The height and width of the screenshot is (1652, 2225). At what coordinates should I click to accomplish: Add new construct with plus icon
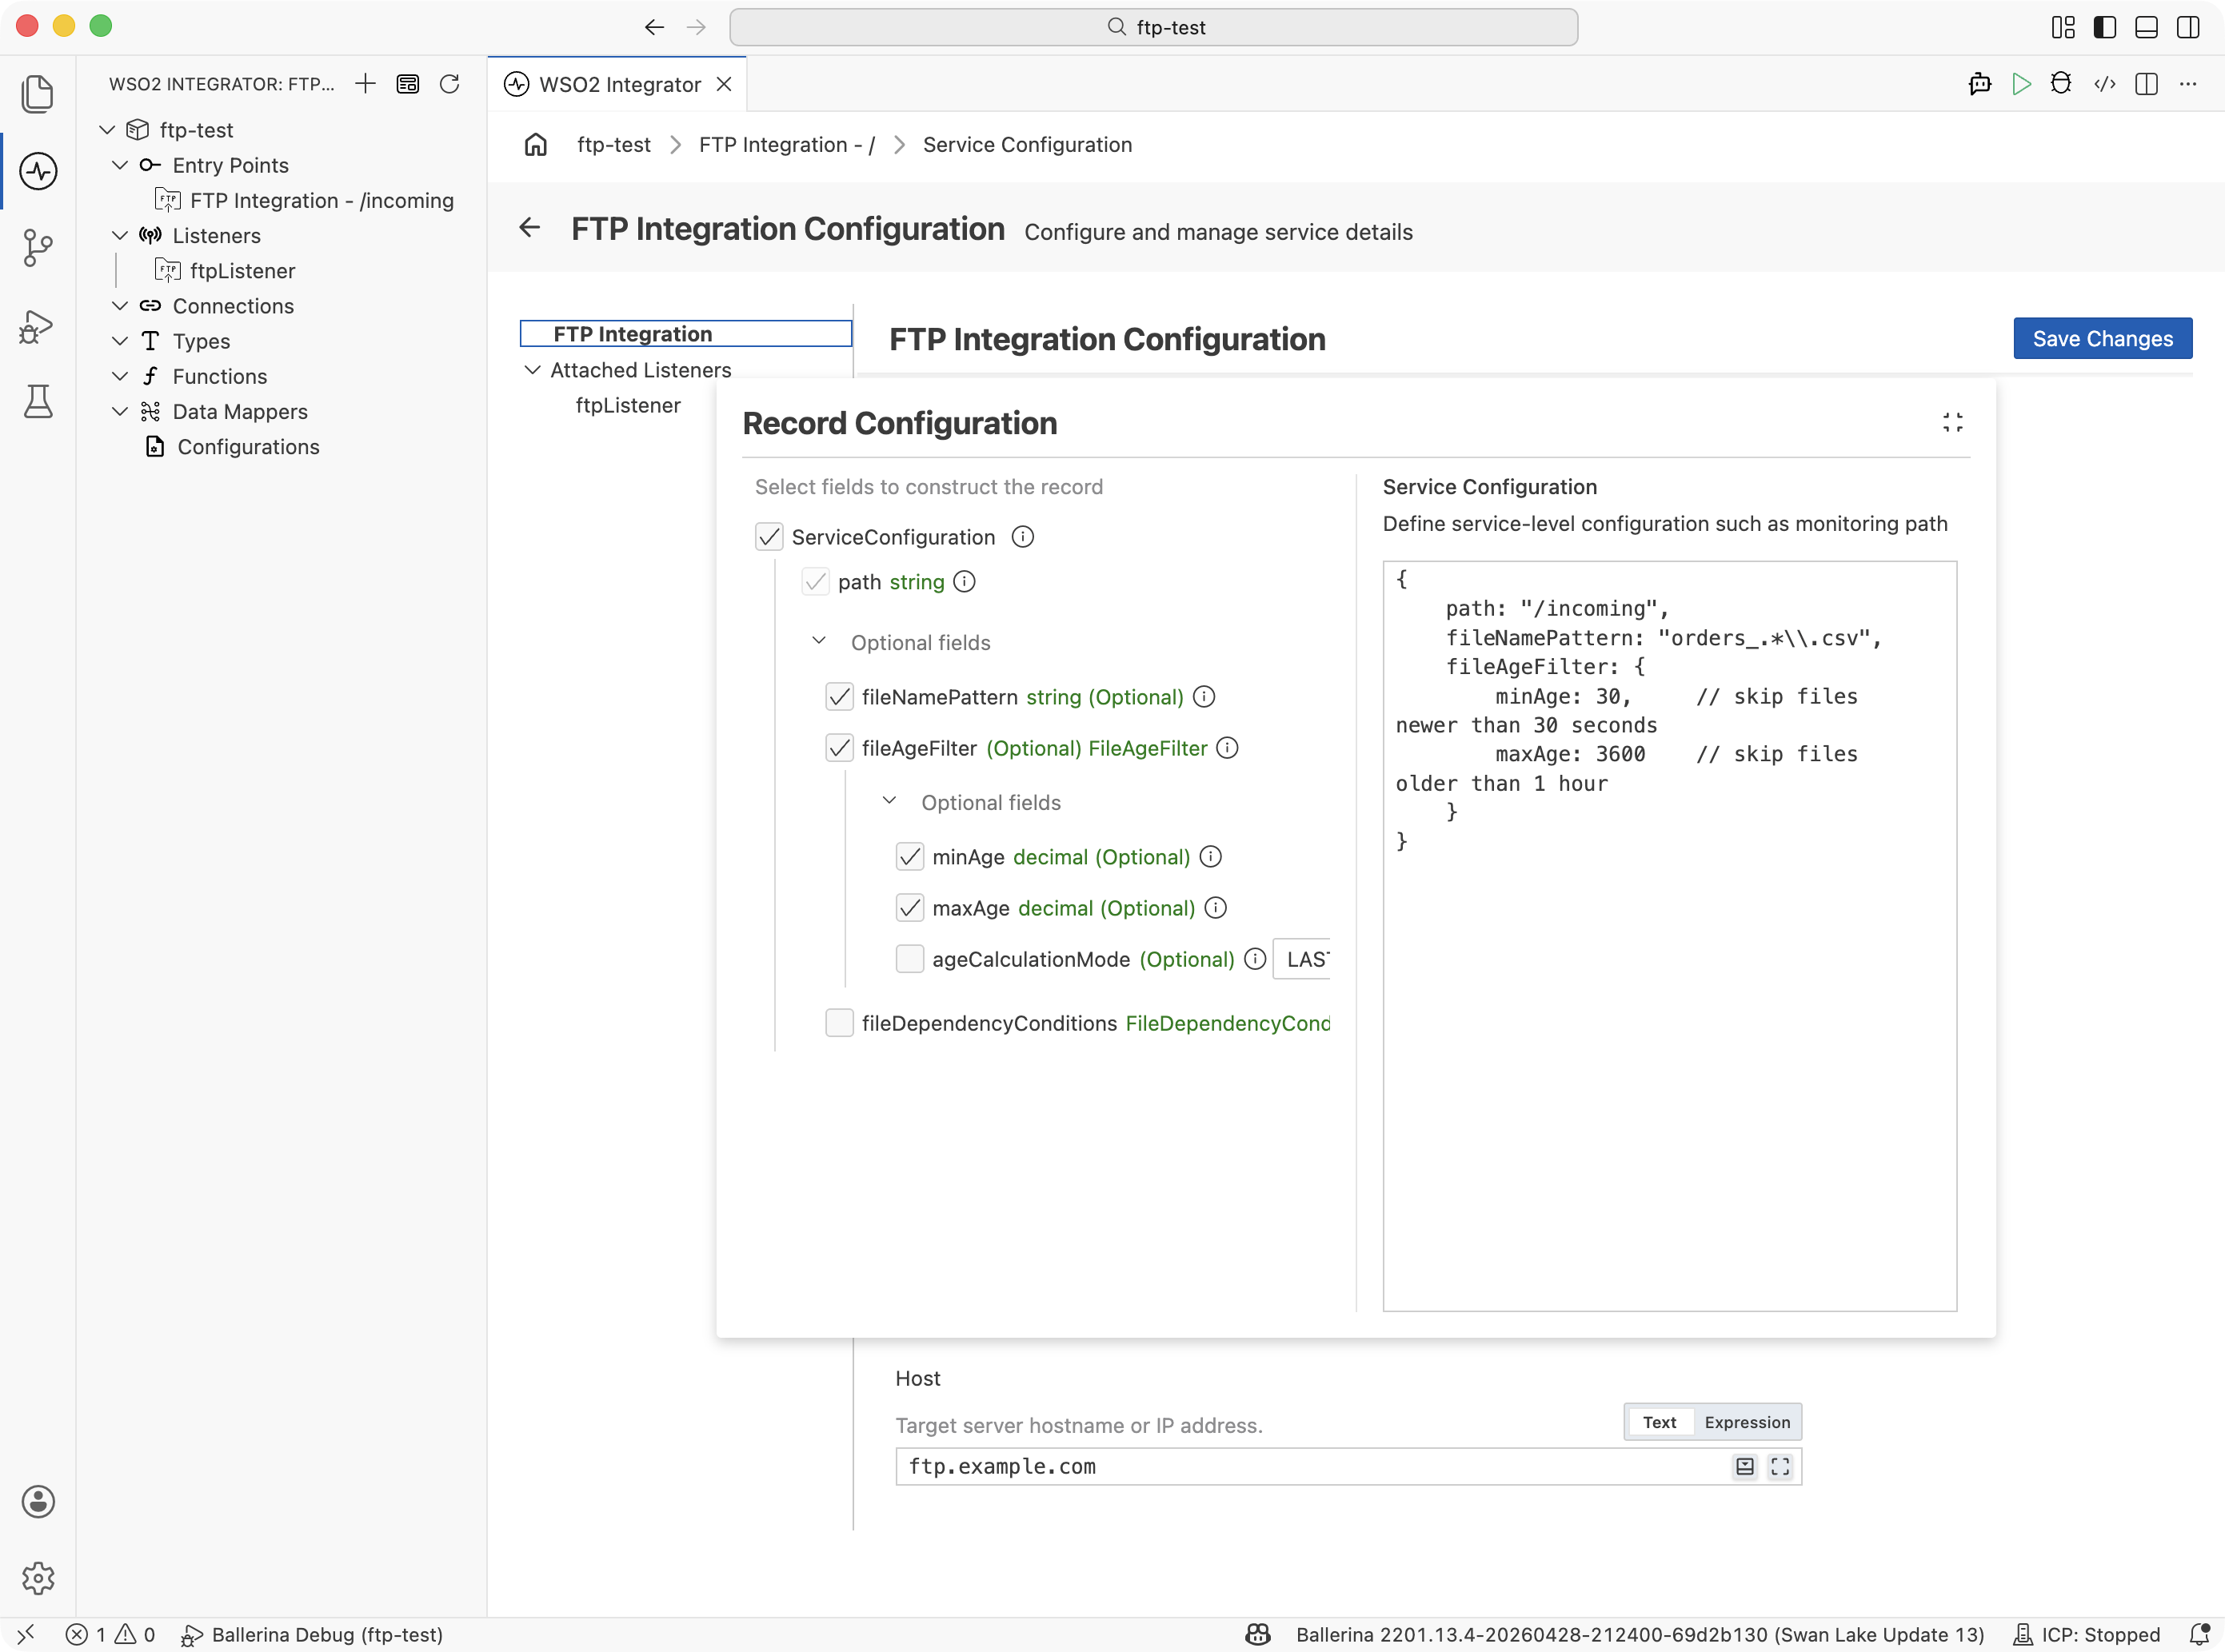(x=365, y=84)
